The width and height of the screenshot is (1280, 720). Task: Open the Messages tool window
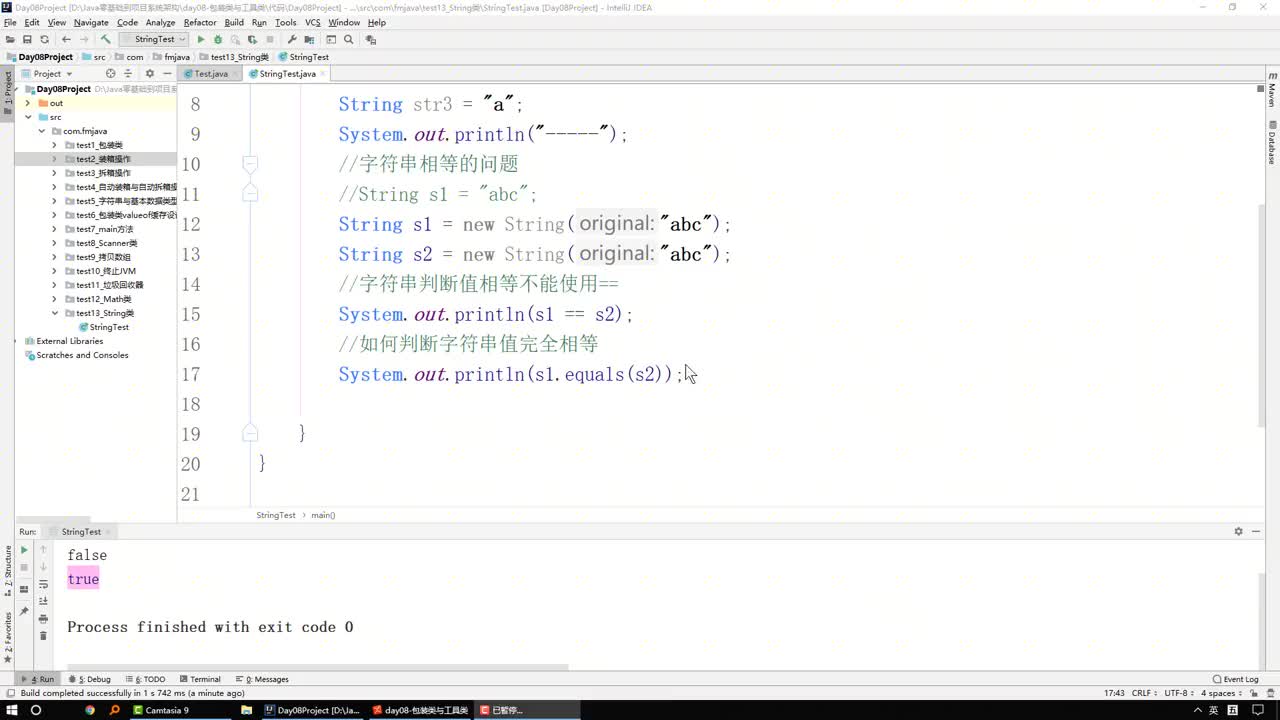[262, 679]
